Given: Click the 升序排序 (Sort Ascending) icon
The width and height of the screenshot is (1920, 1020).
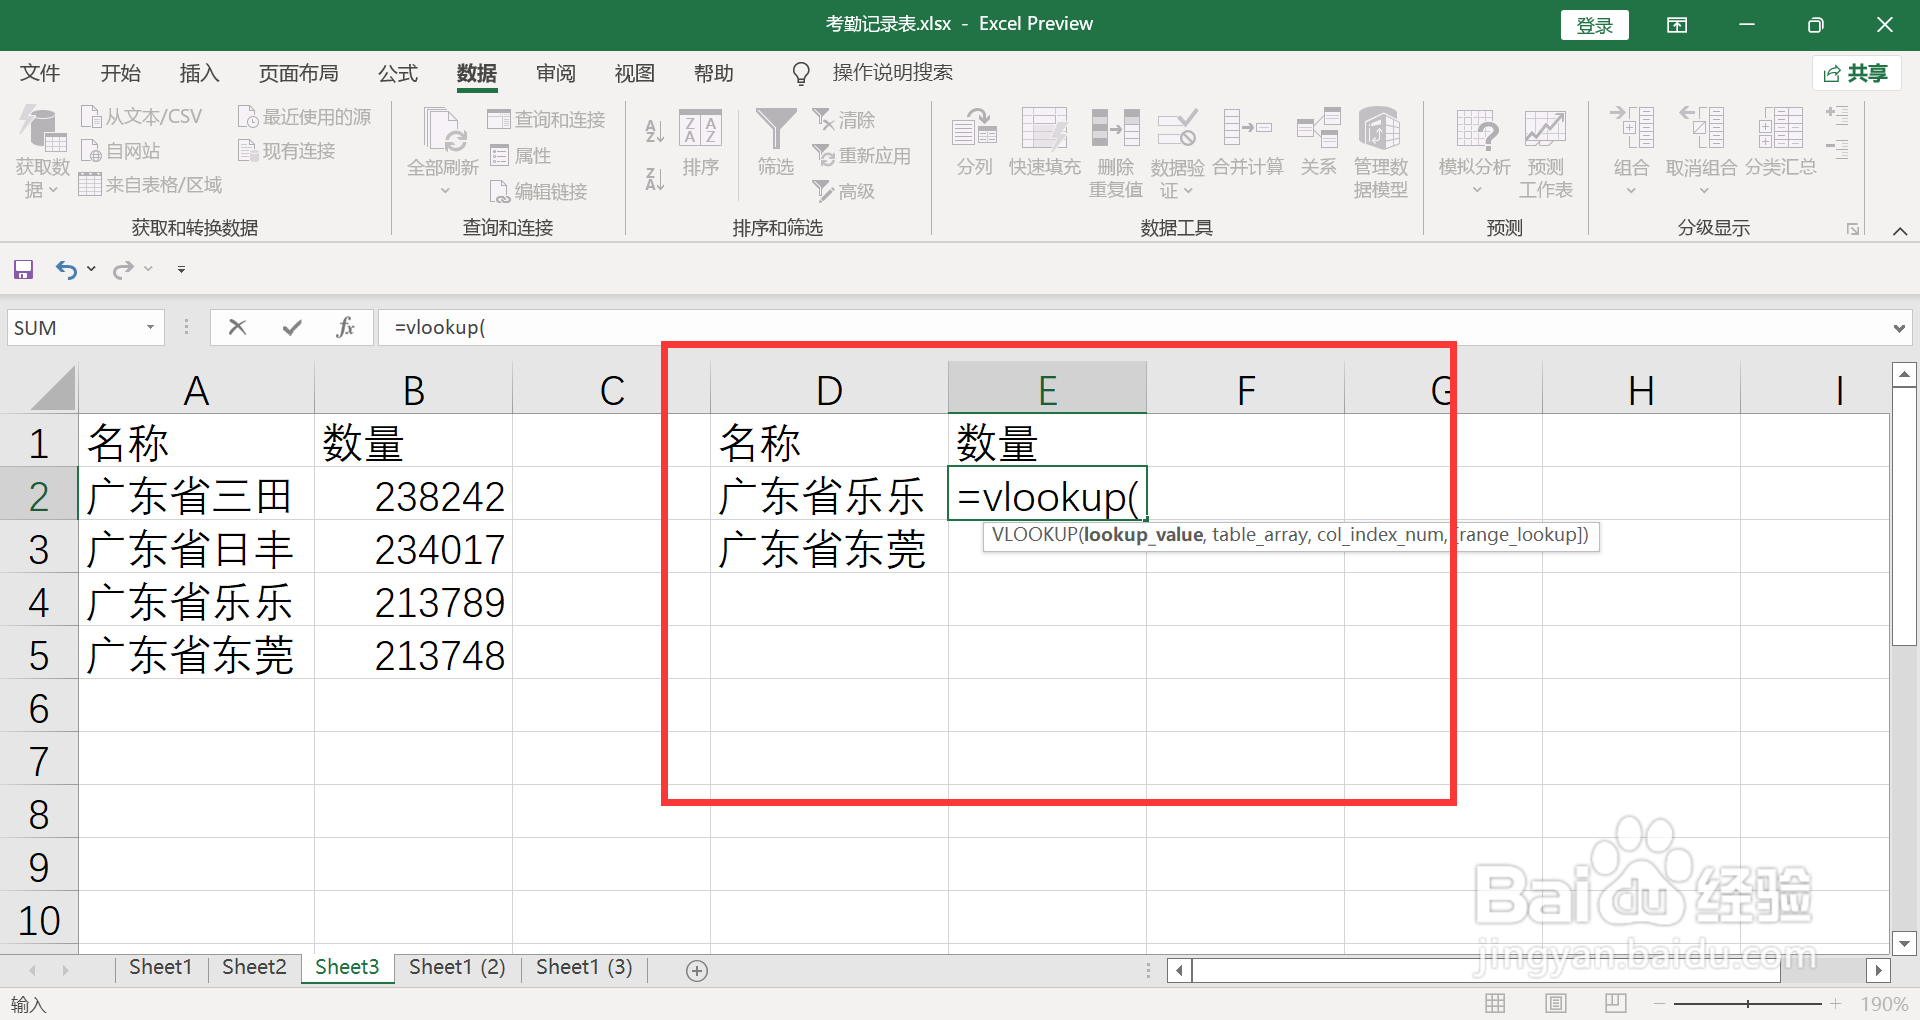Looking at the screenshot, I should tap(653, 130).
